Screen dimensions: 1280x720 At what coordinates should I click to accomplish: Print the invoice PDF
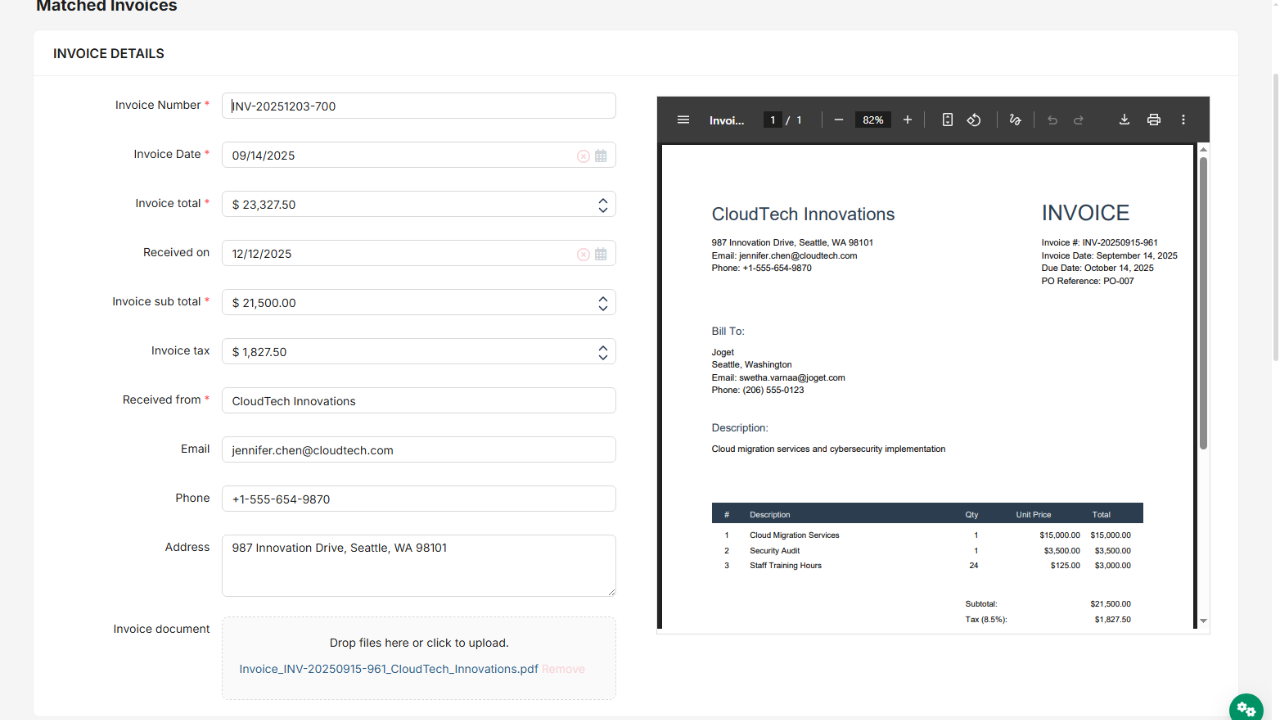point(1153,120)
